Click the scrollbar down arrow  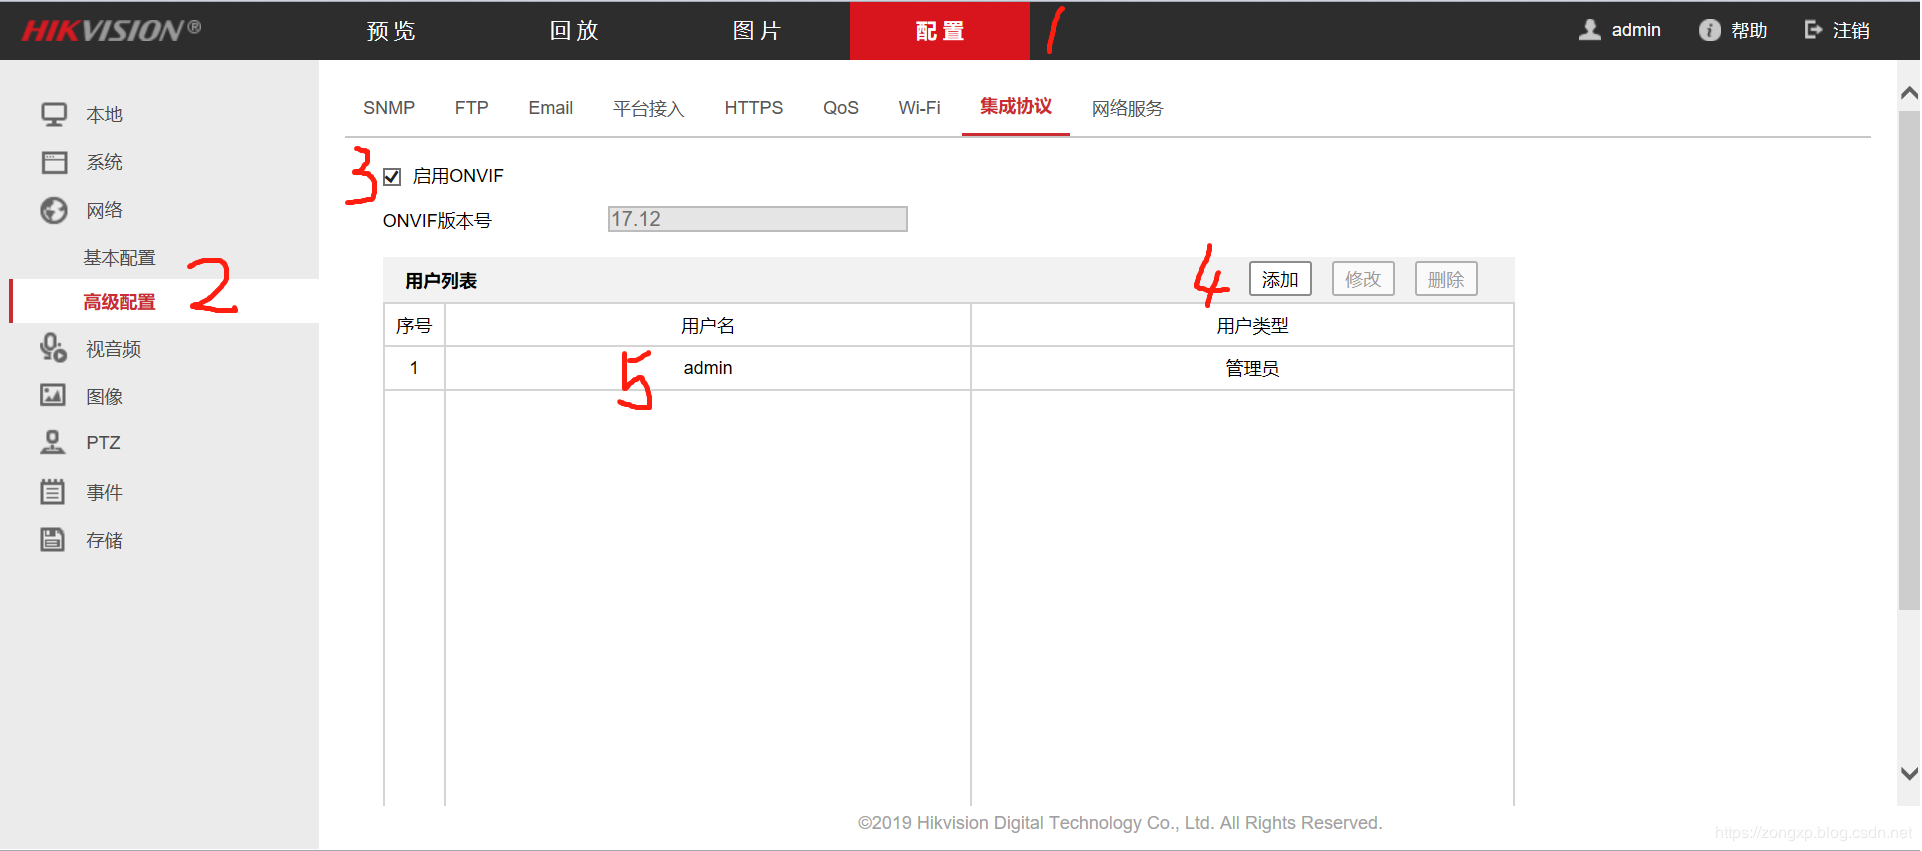tap(1909, 773)
